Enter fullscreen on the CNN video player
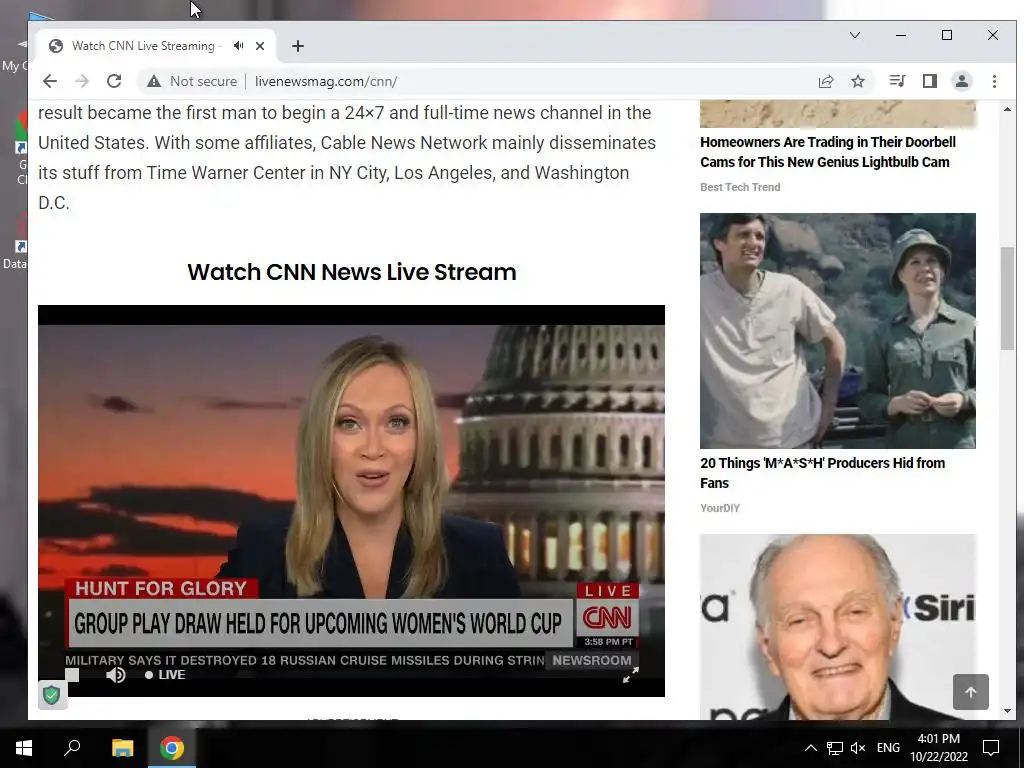1024x768 pixels. click(x=630, y=675)
